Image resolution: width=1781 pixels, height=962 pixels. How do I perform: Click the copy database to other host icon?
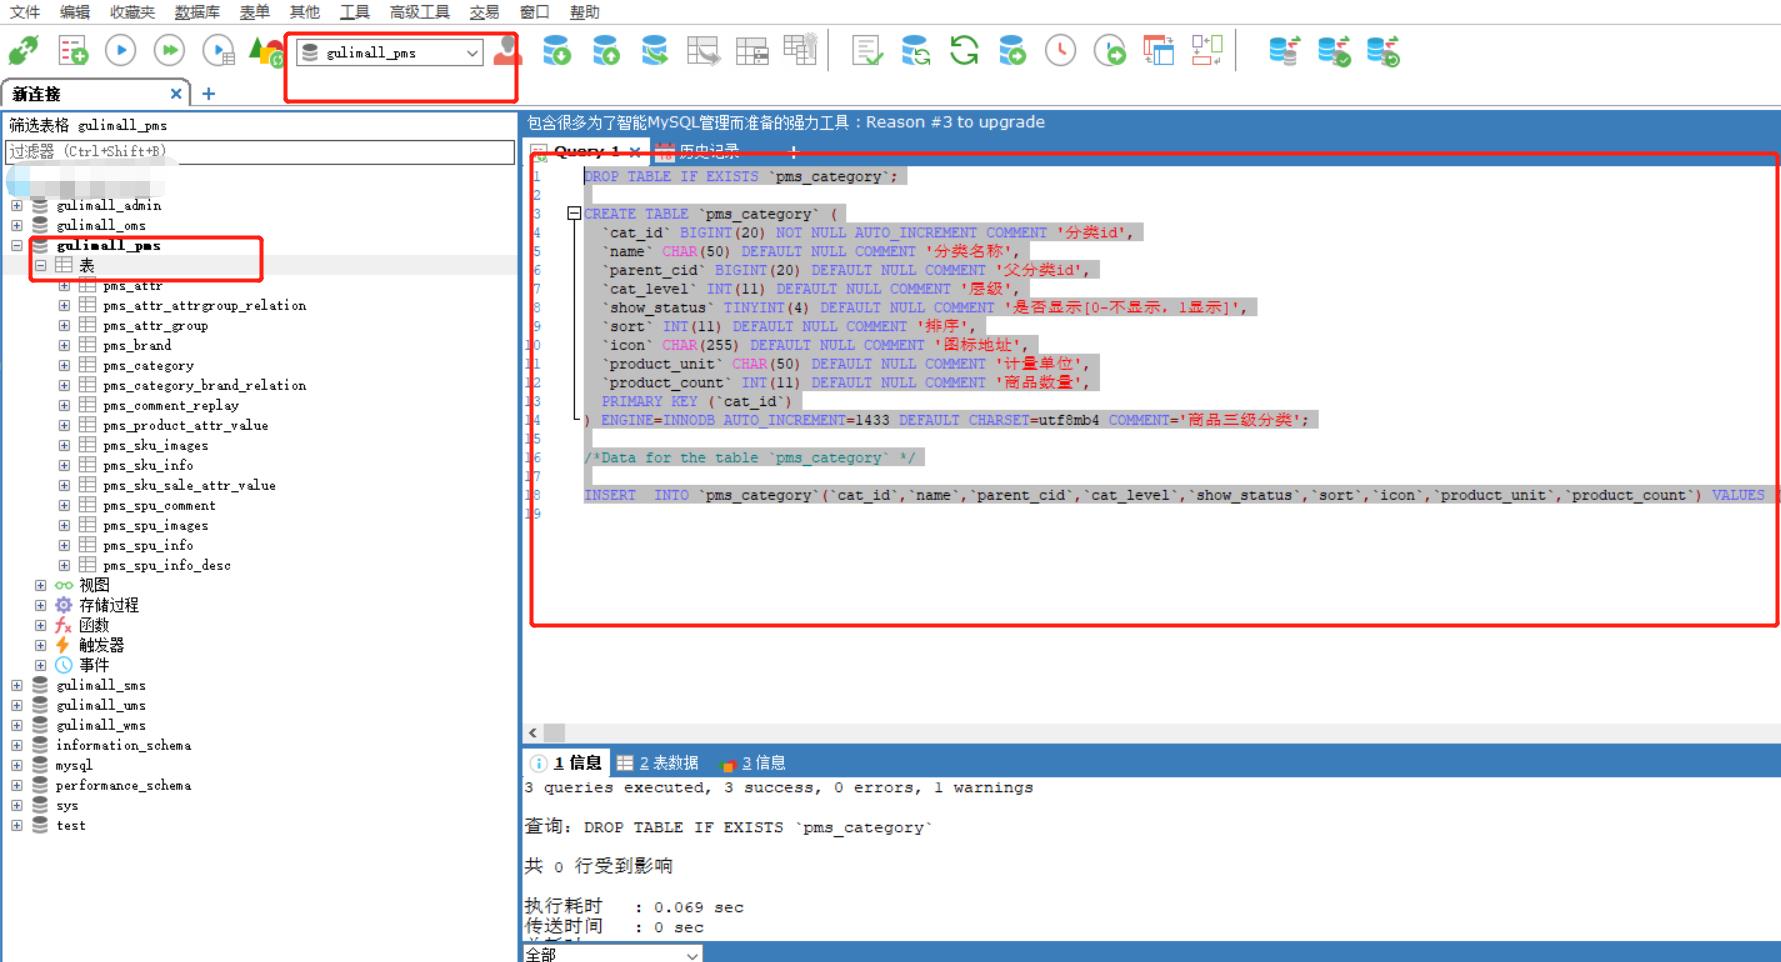(x=655, y=50)
